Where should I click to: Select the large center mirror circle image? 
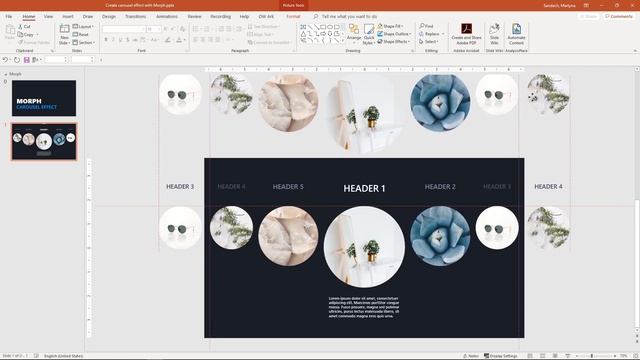point(364,247)
